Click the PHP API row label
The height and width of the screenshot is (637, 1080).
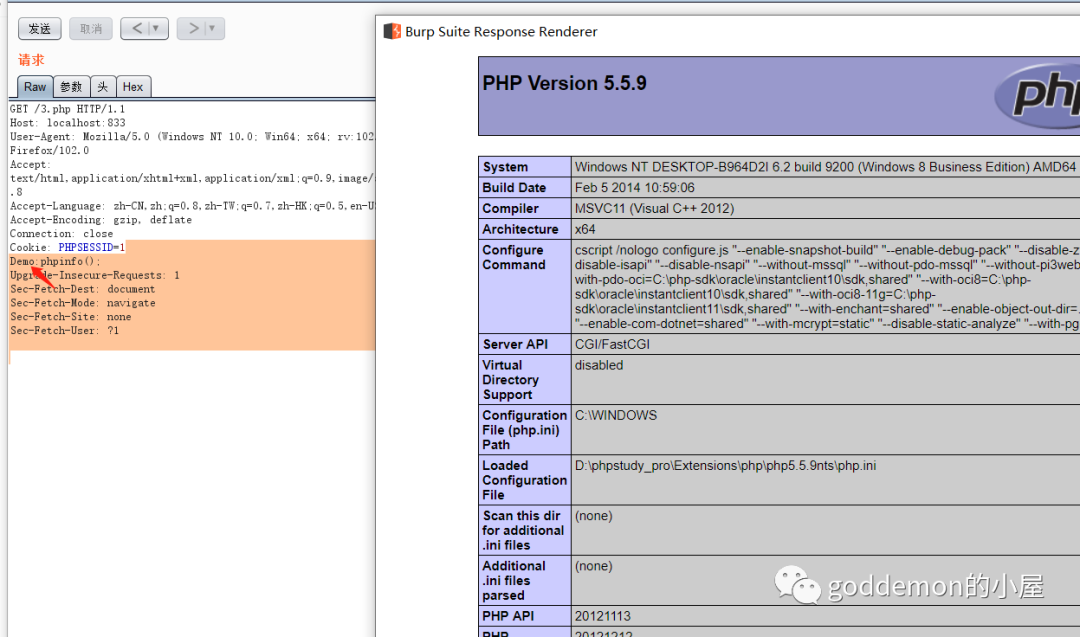(508, 616)
